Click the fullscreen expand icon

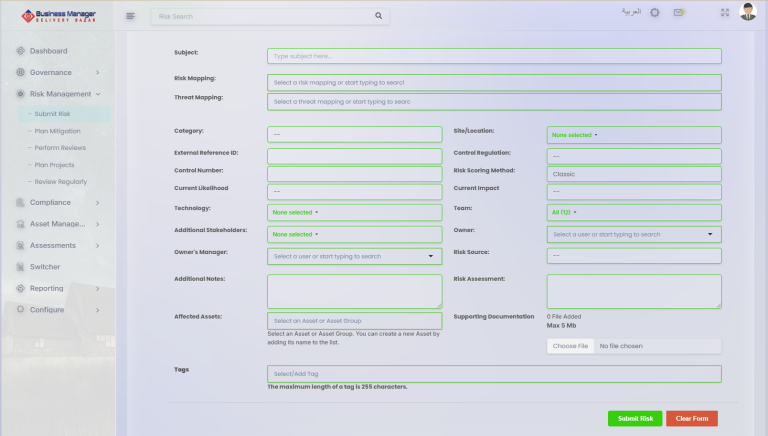725,13
